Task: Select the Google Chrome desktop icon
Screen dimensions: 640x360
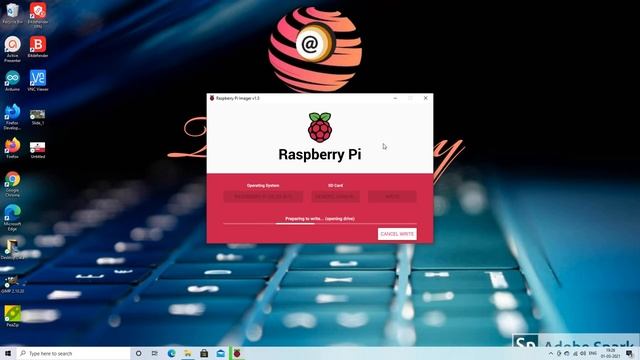Action: tap(12, 184)
